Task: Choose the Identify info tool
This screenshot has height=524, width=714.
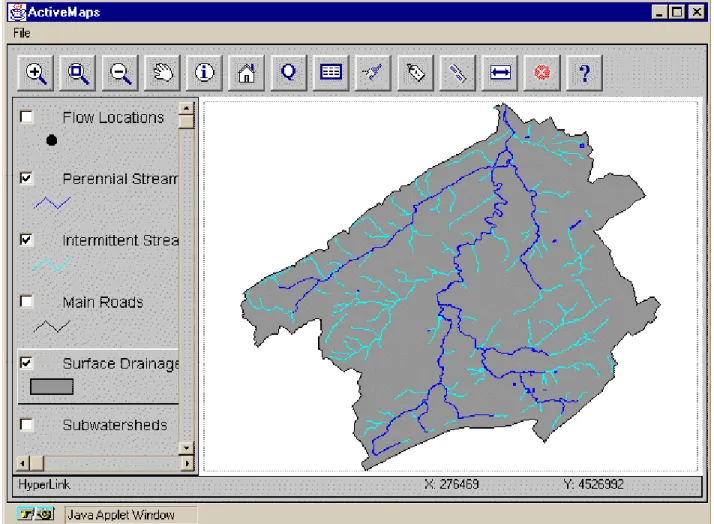Action: click(x=204, y=73)
